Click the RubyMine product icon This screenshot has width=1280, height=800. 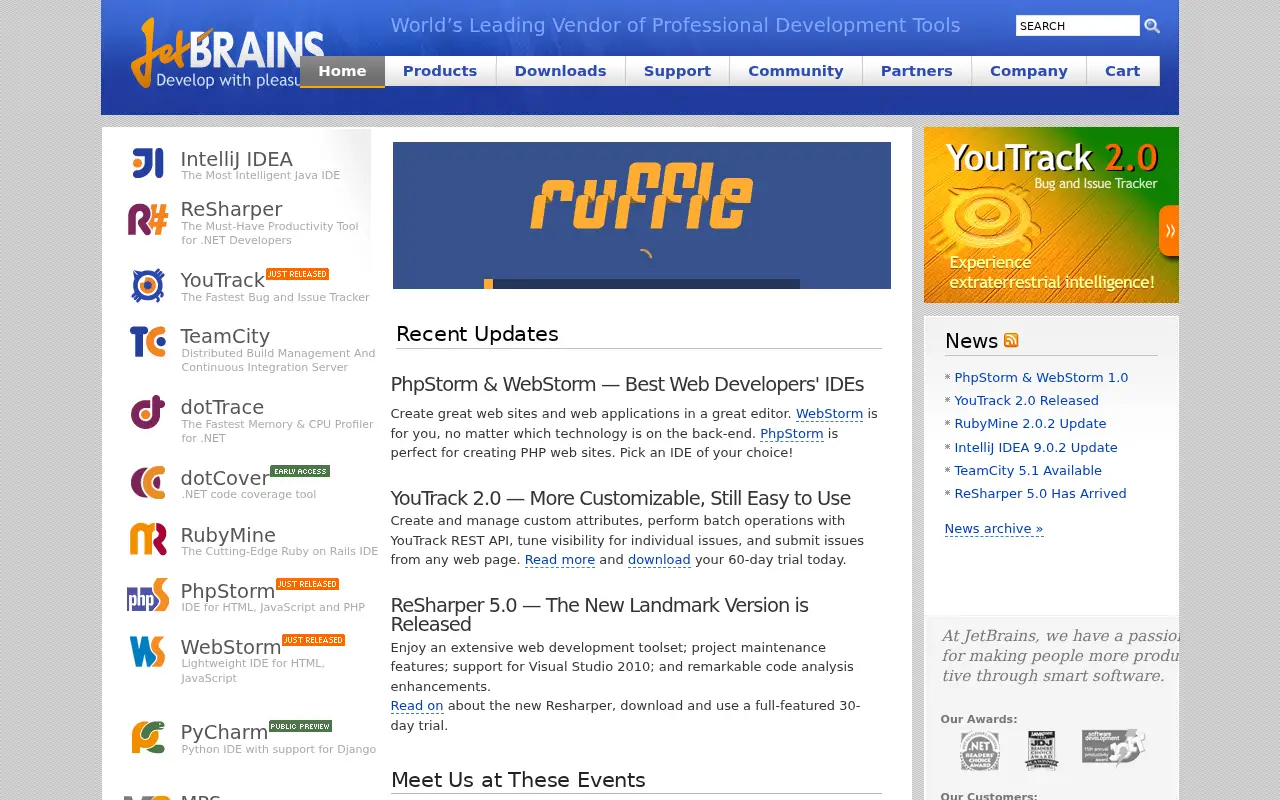click(x=148, y=539)
